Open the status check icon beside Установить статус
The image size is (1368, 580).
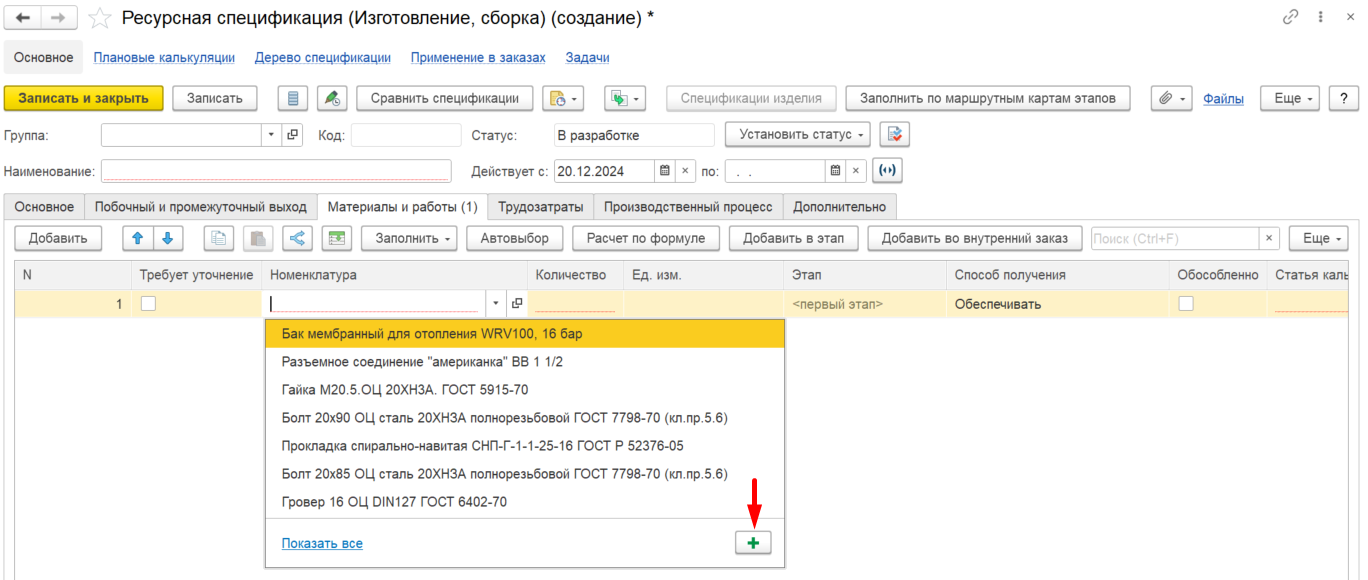click(x=895, y=134)
